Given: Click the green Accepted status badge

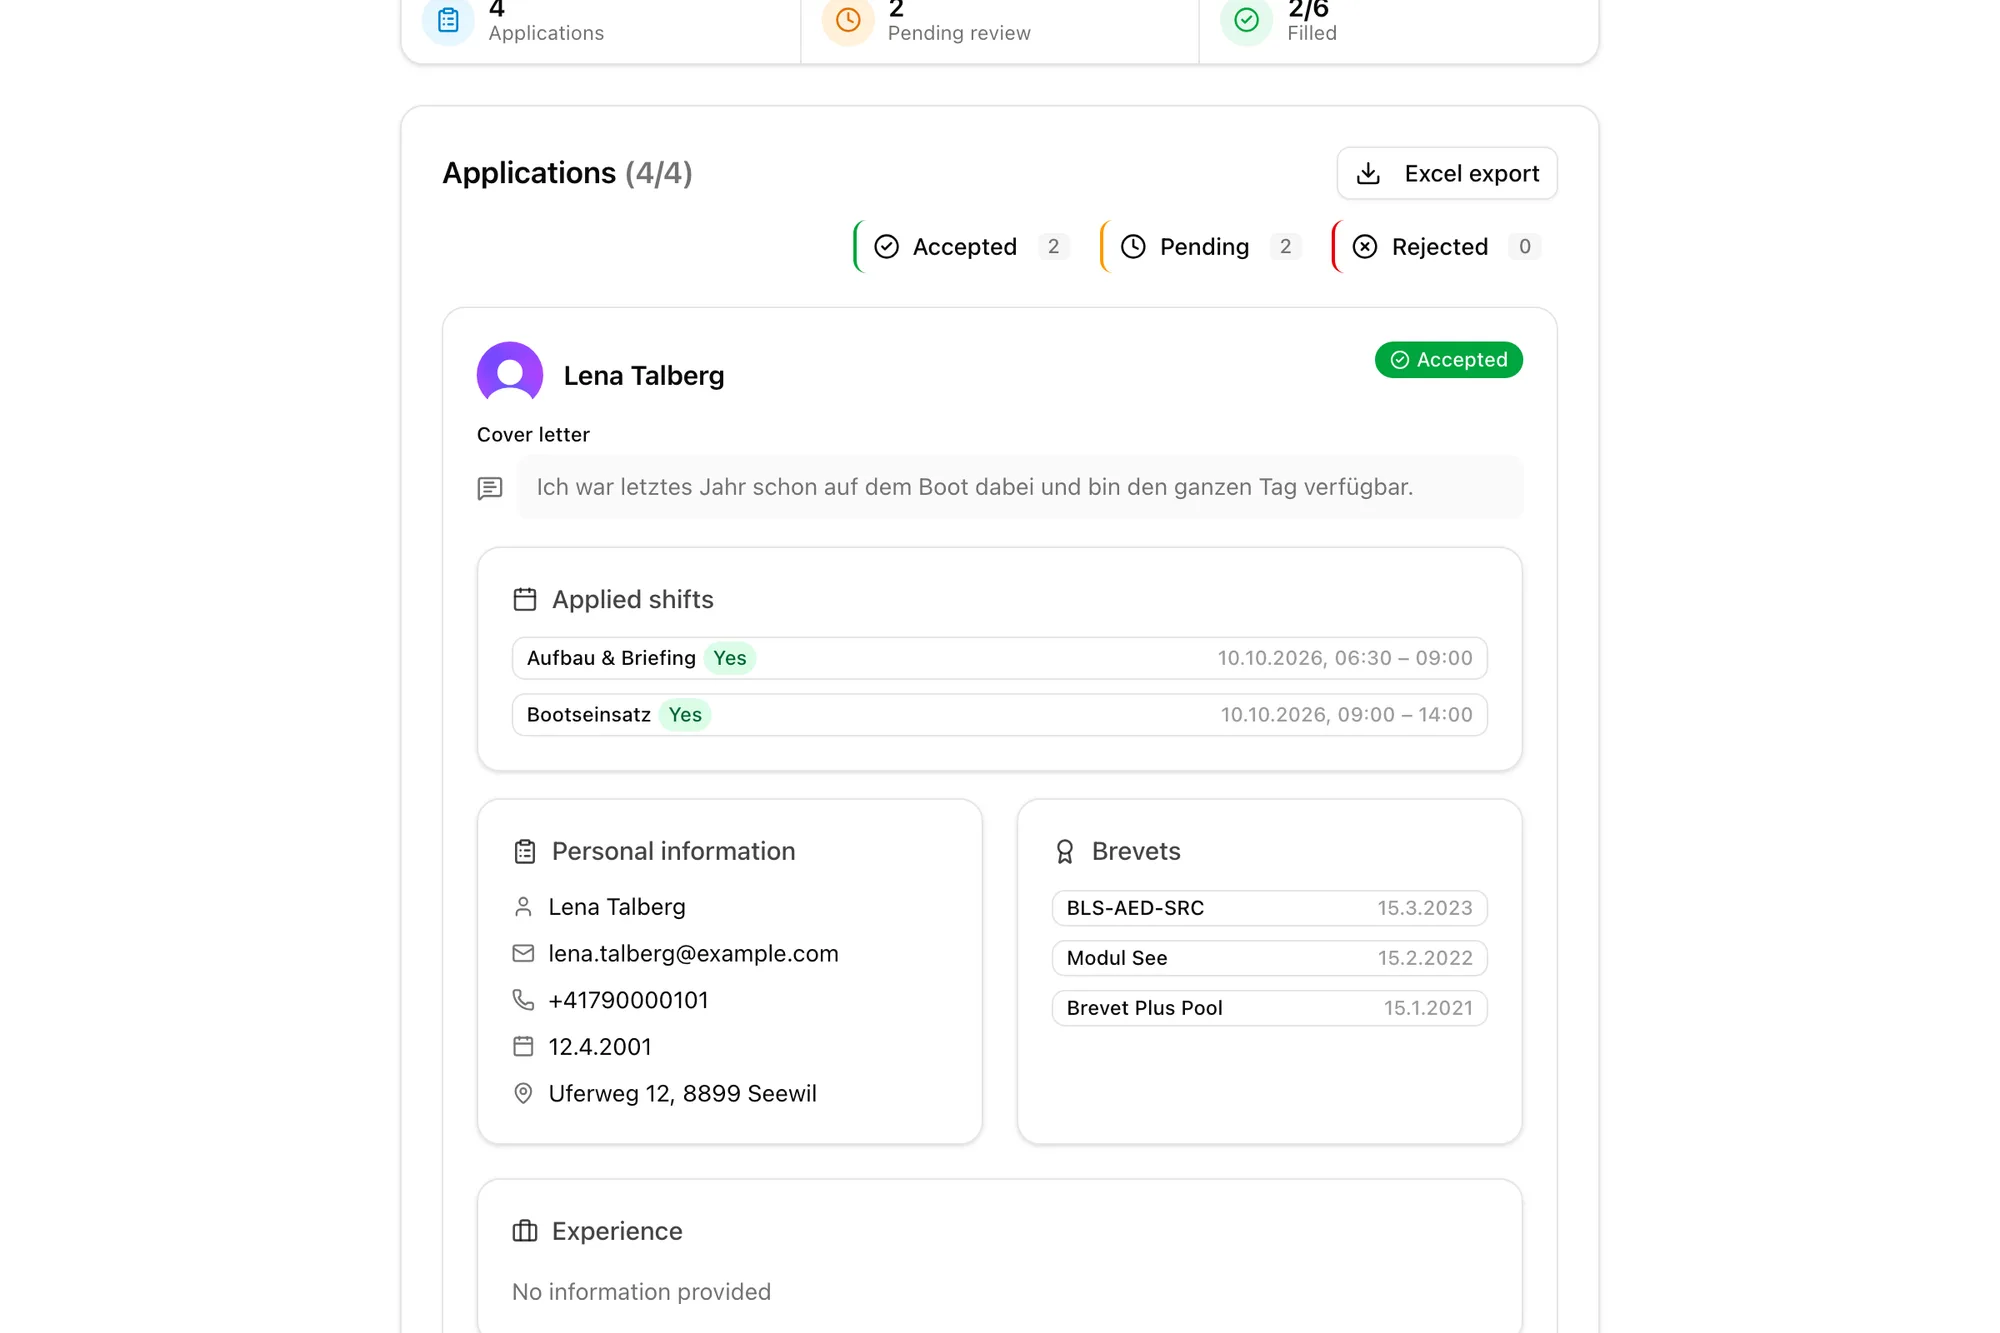Looking at the screenshot, I should 1448,360.
